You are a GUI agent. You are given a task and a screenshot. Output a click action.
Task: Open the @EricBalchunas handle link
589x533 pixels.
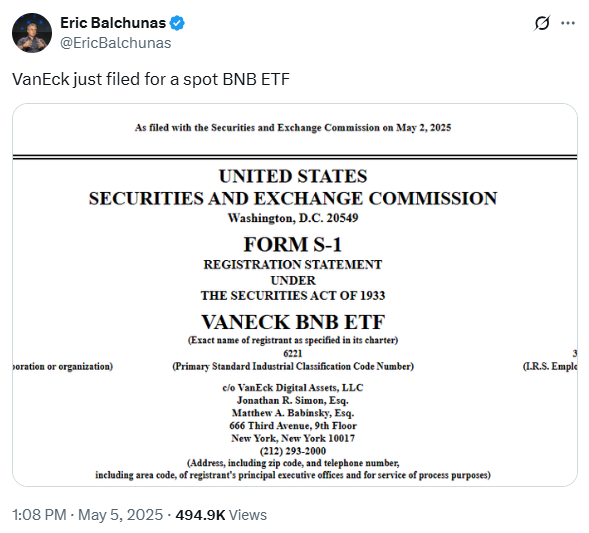coord(116,43)
